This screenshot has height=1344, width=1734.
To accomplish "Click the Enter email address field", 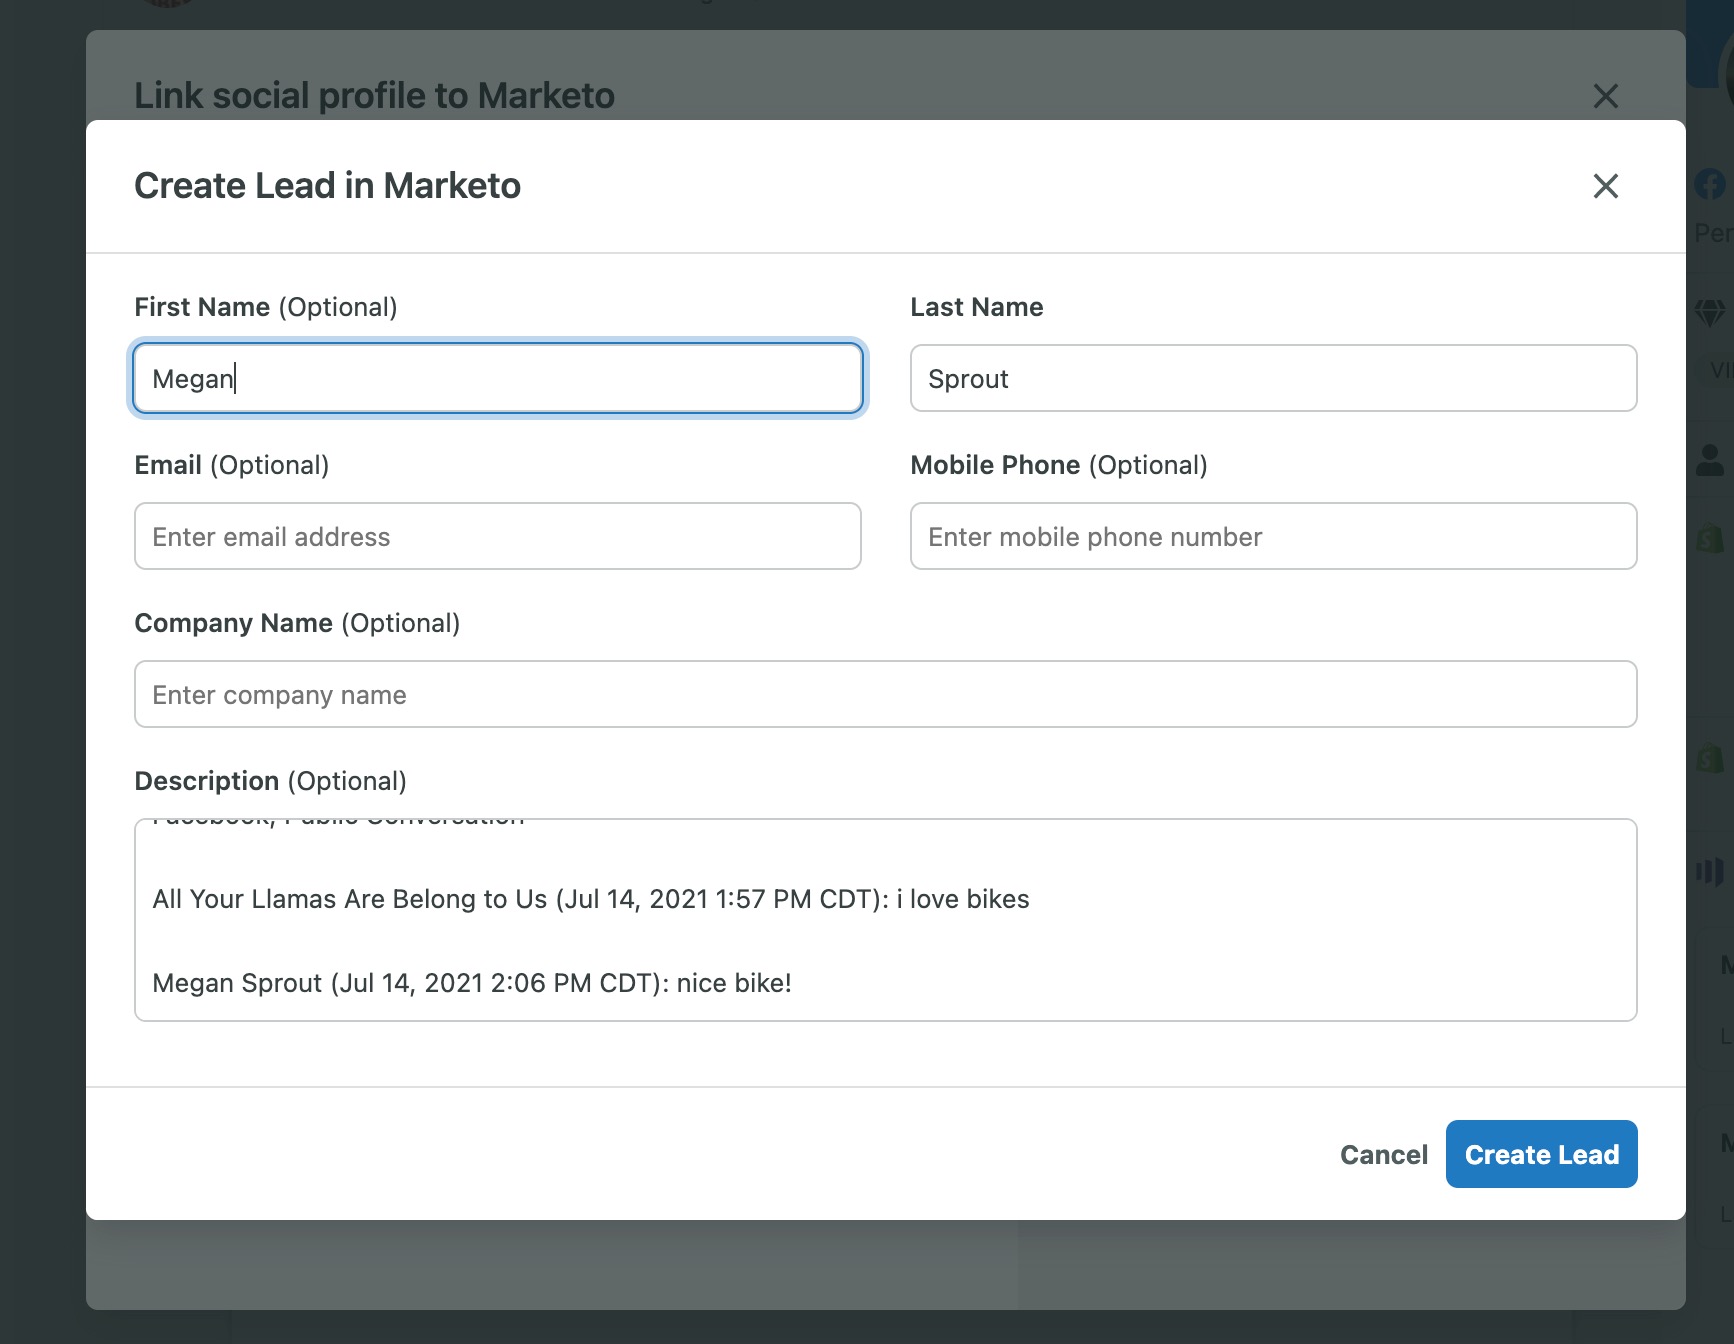I will pos(497,536).
